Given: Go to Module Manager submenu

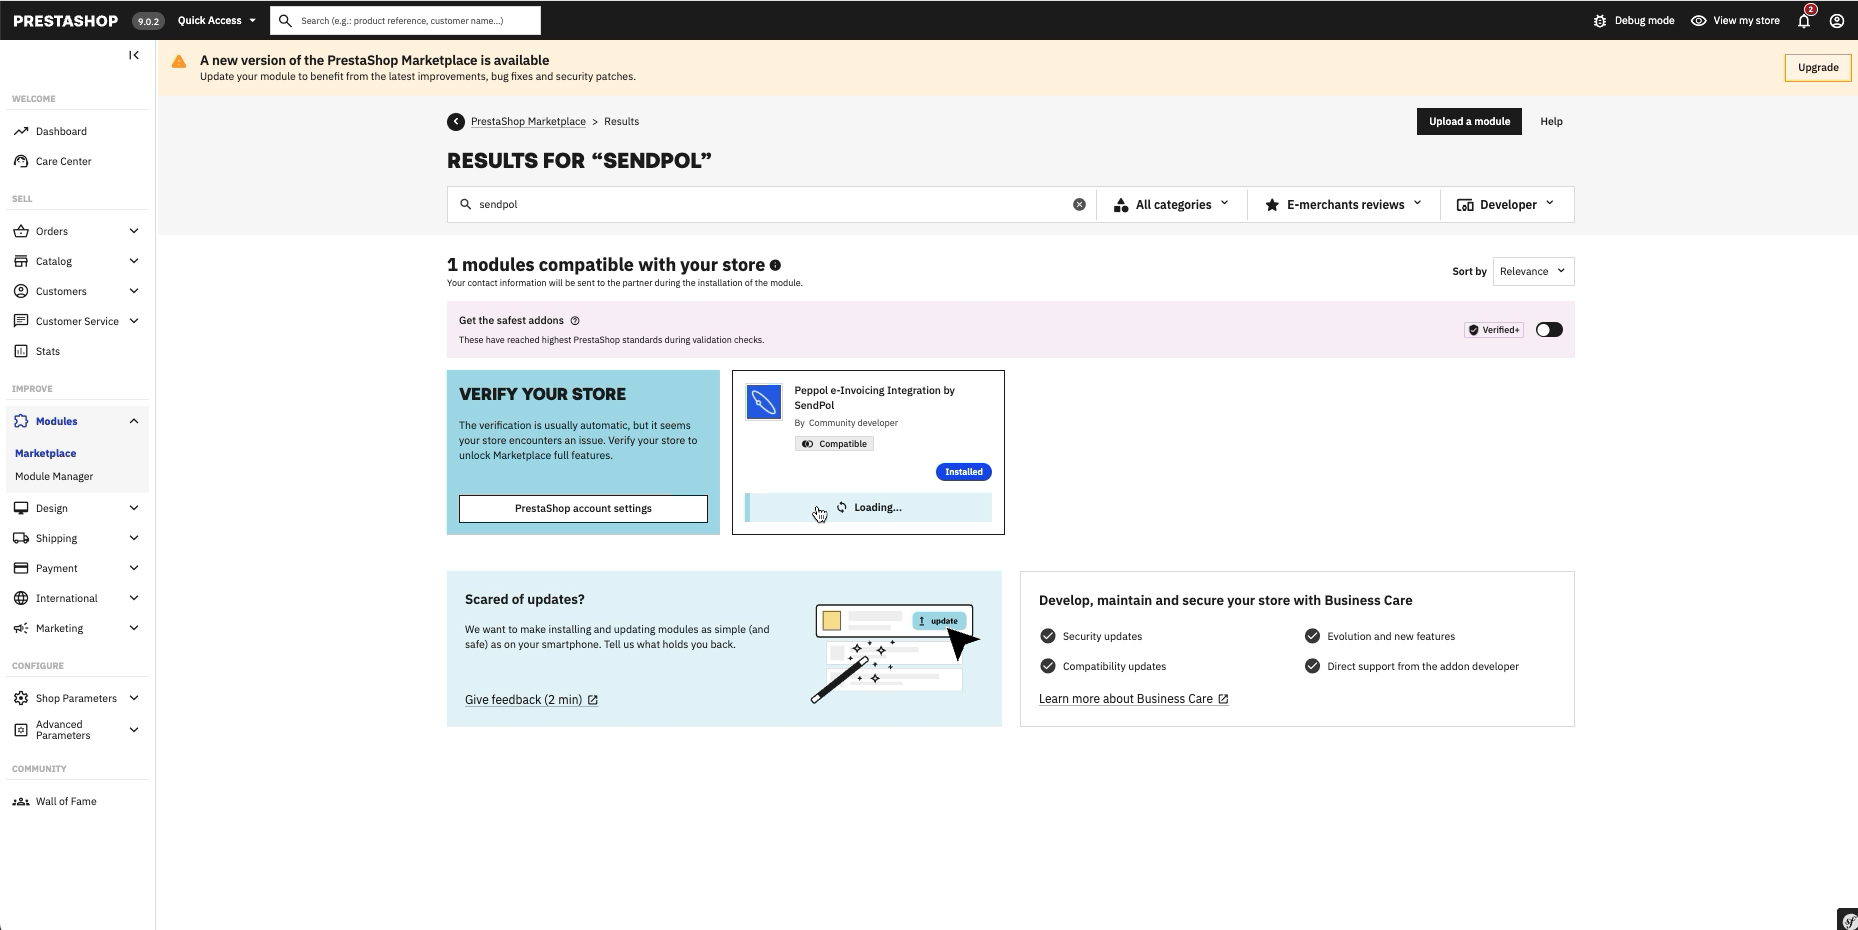Looking at the screenshot, I should (x=54, y=476).
